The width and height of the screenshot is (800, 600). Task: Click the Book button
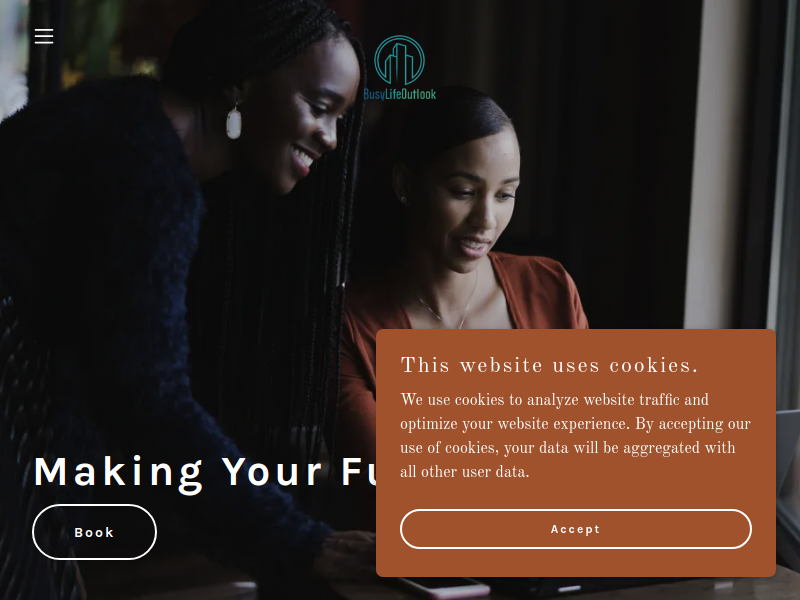(94, 532)
